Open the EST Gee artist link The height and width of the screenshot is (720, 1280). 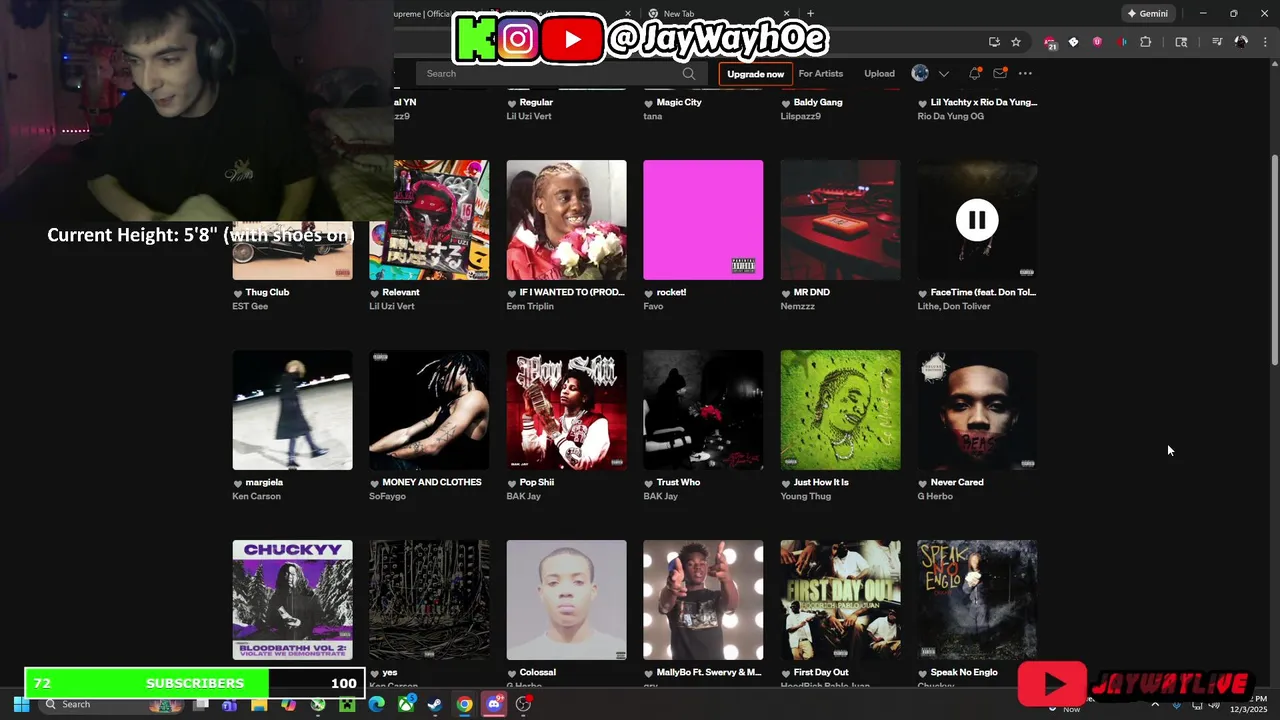pos(250,307)
